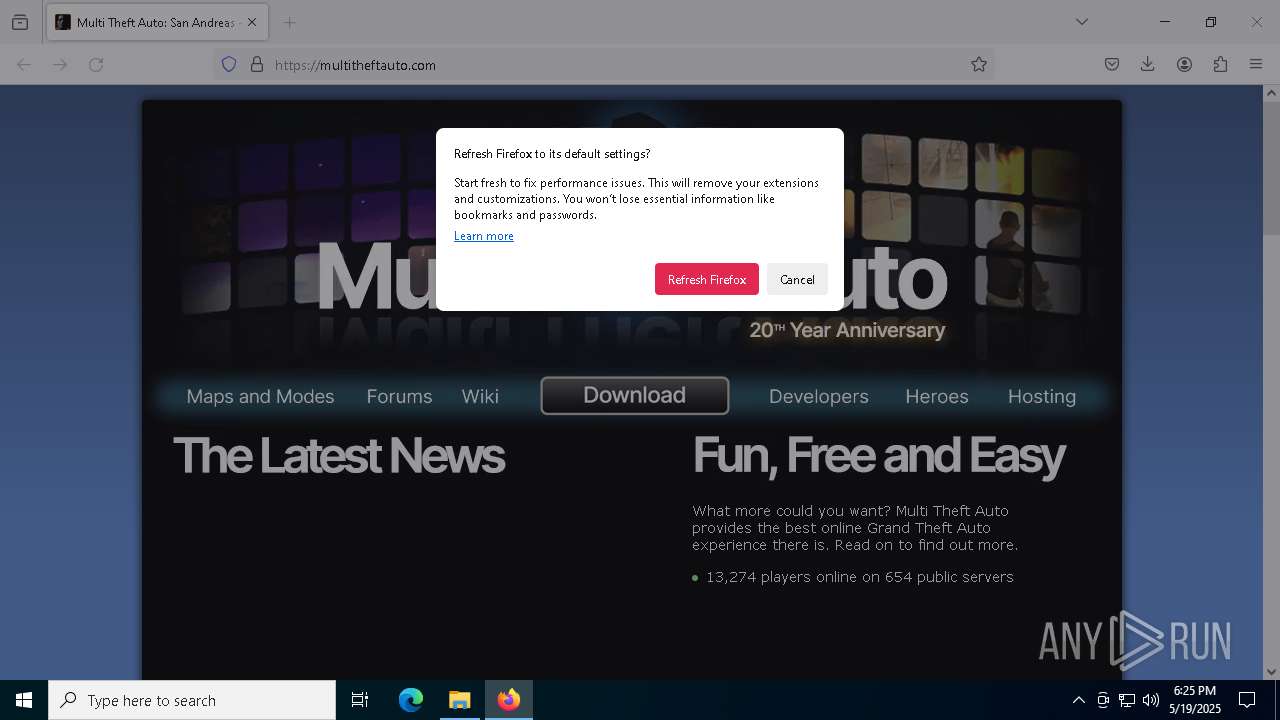Open the Save to Pocket icon
Screen dimensions: 1280x720
point(1112,64)
